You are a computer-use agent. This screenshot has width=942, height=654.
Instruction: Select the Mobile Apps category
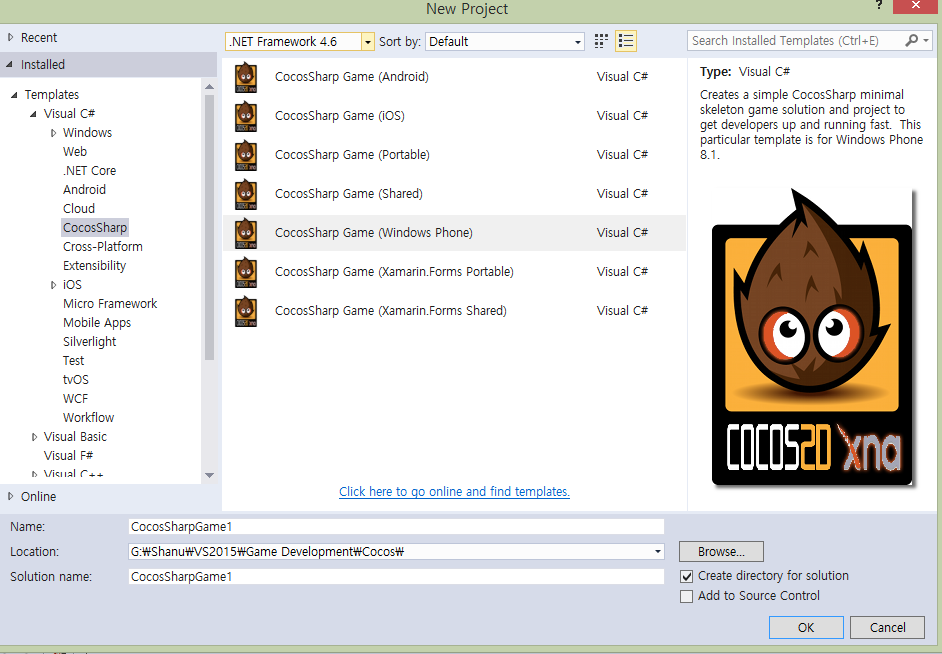(97, 322)
